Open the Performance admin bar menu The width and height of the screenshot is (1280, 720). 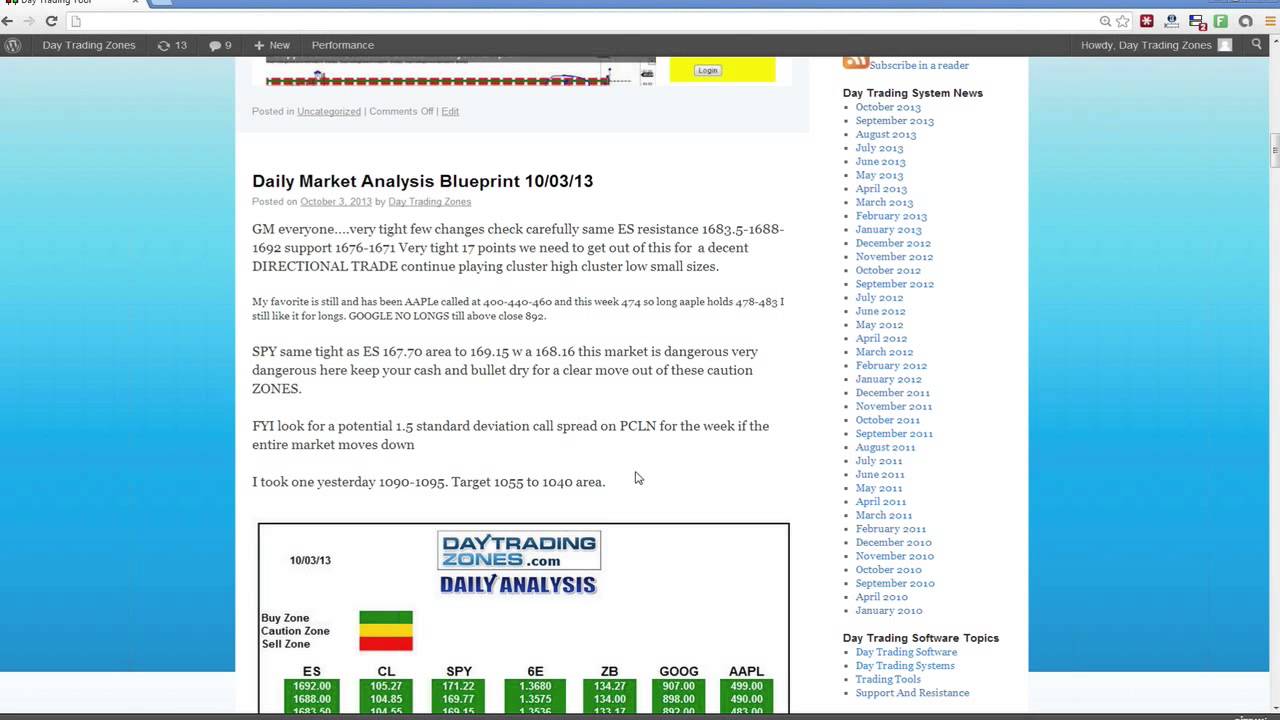point(342,45)
